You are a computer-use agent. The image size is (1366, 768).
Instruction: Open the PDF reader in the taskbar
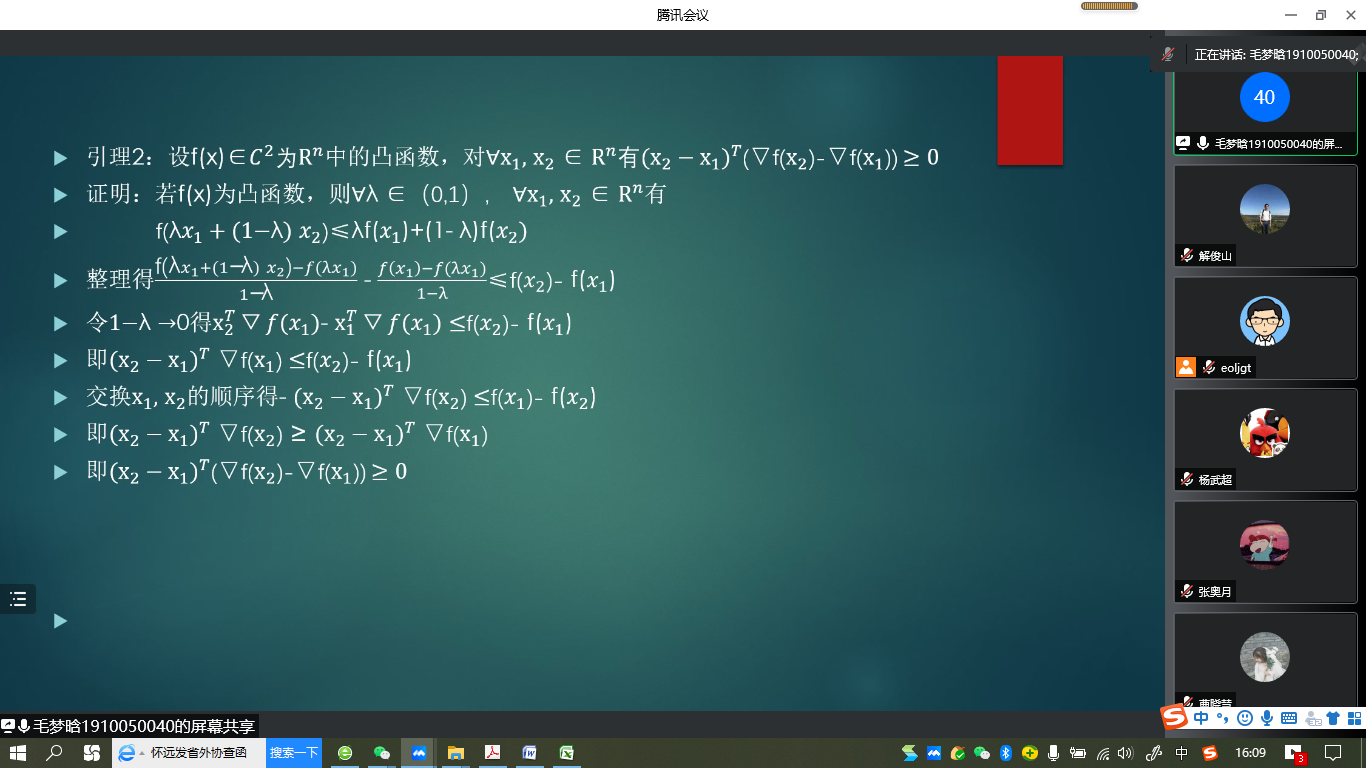click(x=492, y=753)
